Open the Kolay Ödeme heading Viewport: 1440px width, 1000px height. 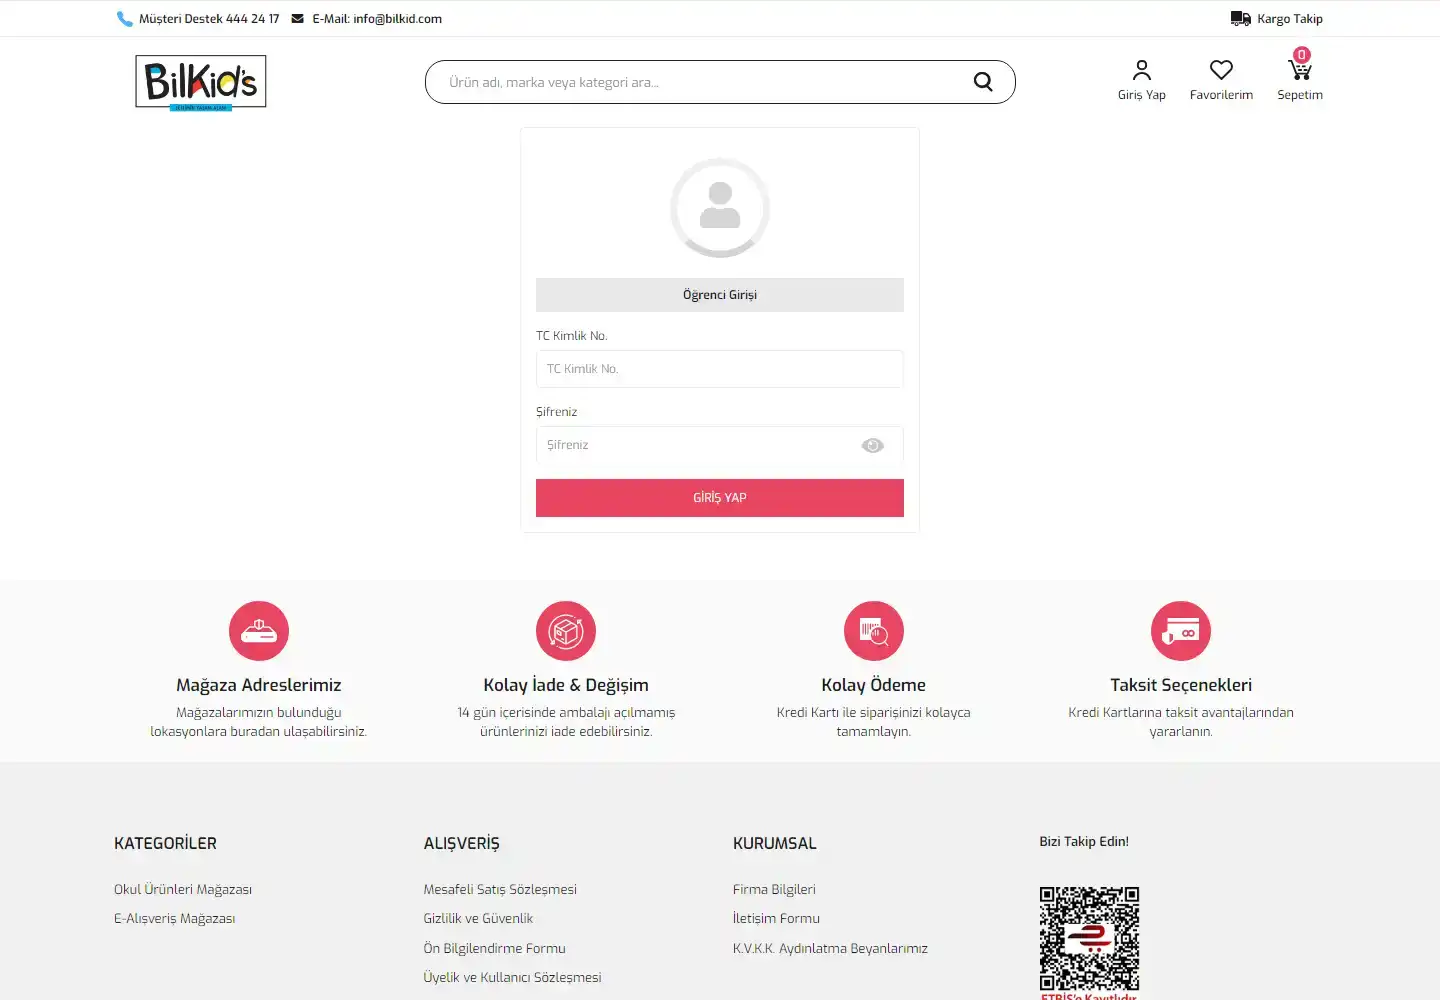click(874, 685)
